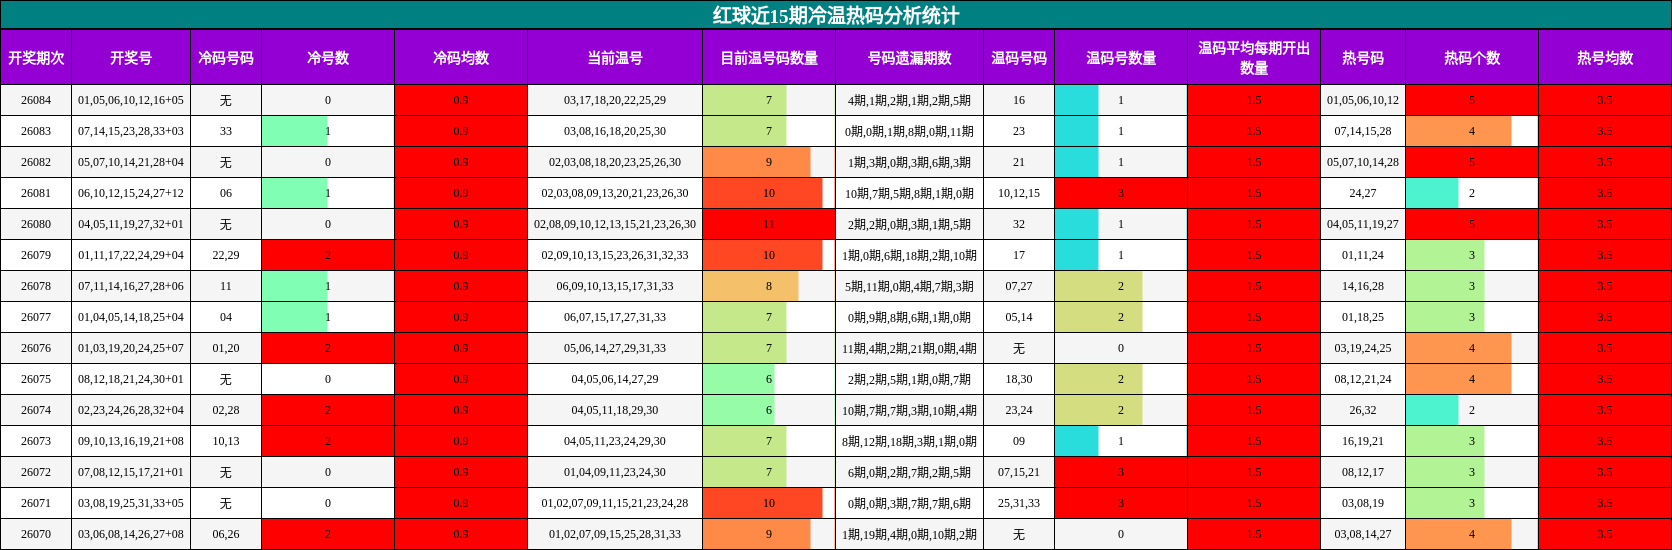1672x550 pixels.
Task: Click cold numbers cell 06,26
Action: 226,534
